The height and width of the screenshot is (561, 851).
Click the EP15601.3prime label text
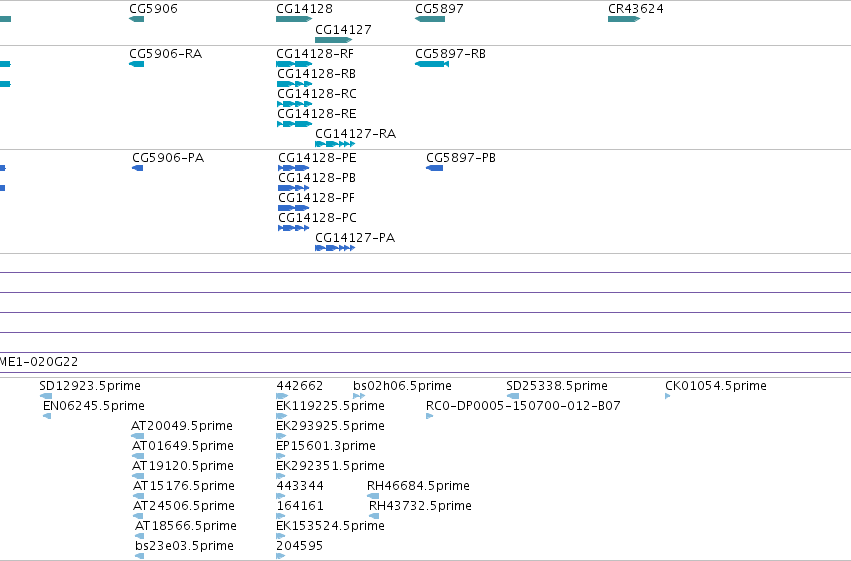point(326,446)
